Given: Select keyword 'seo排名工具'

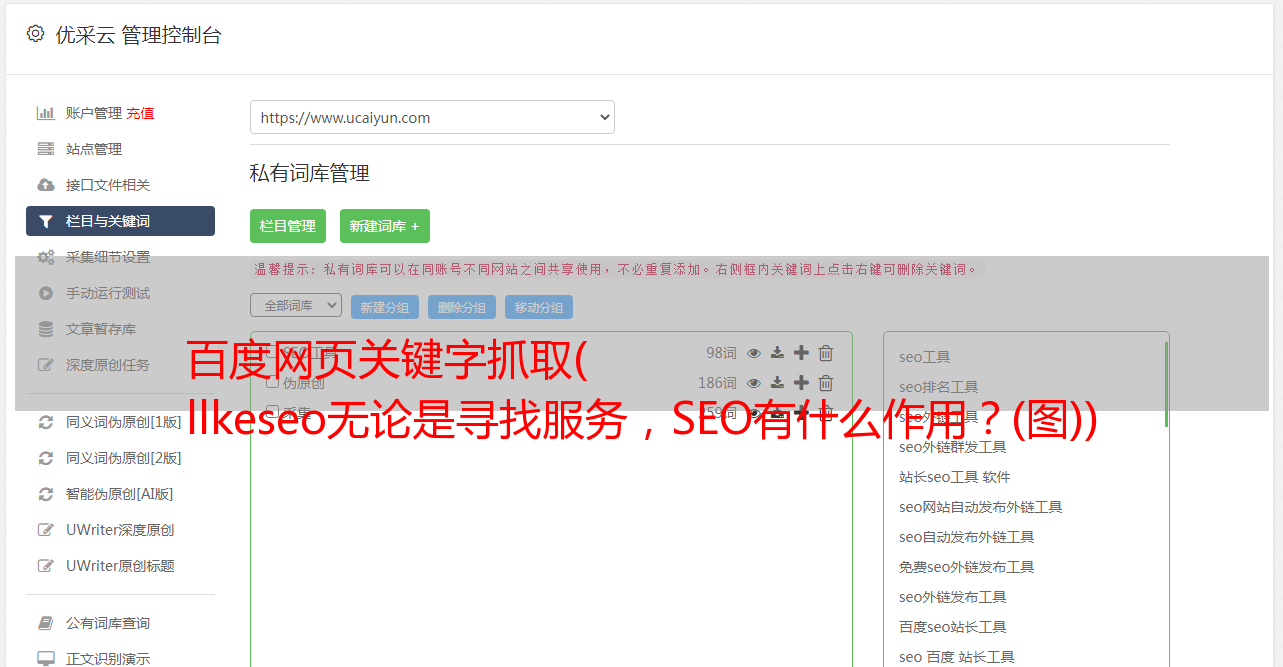Looking at the screenshot, I should 939,387.
